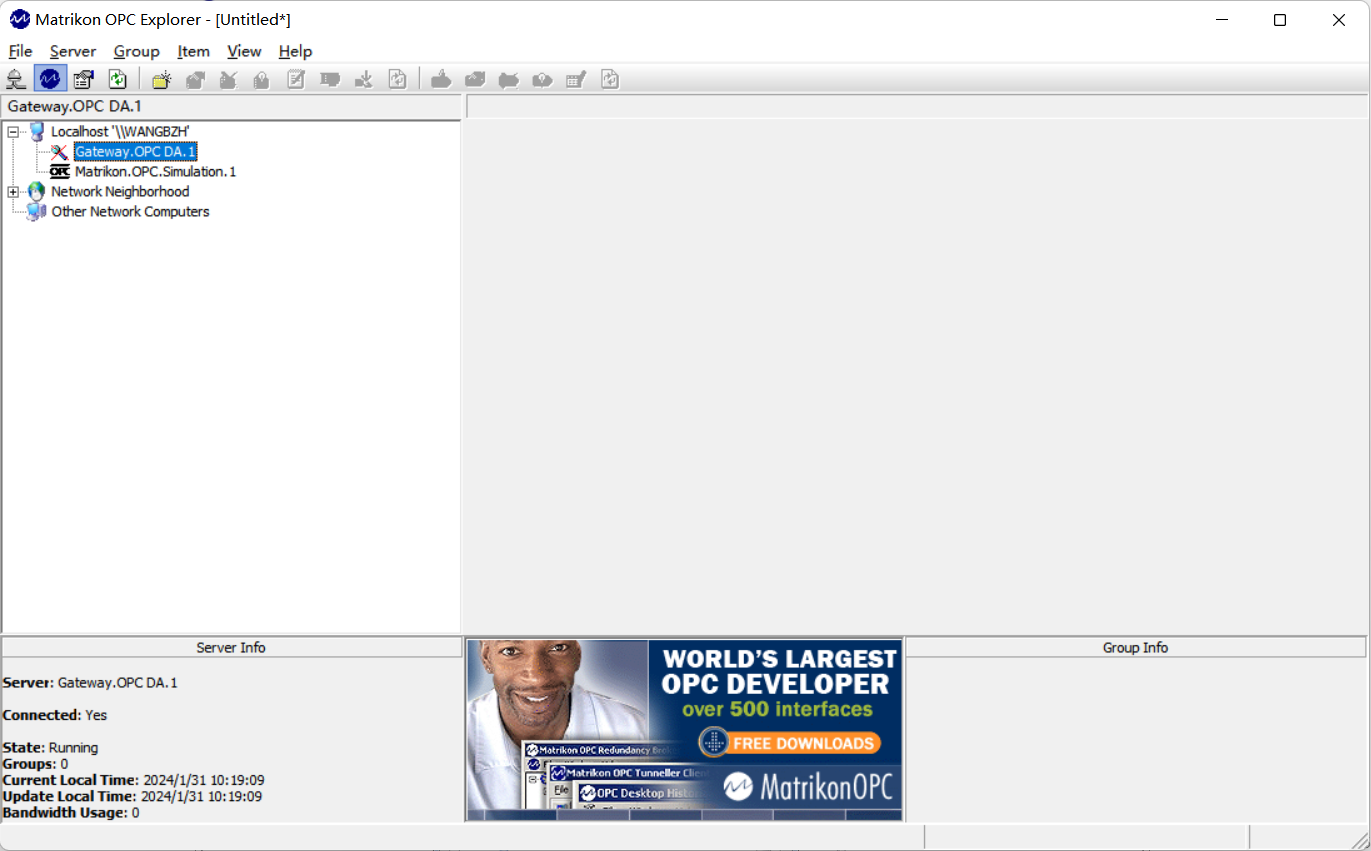Click the grayed calendar with pencil icon

576,79
